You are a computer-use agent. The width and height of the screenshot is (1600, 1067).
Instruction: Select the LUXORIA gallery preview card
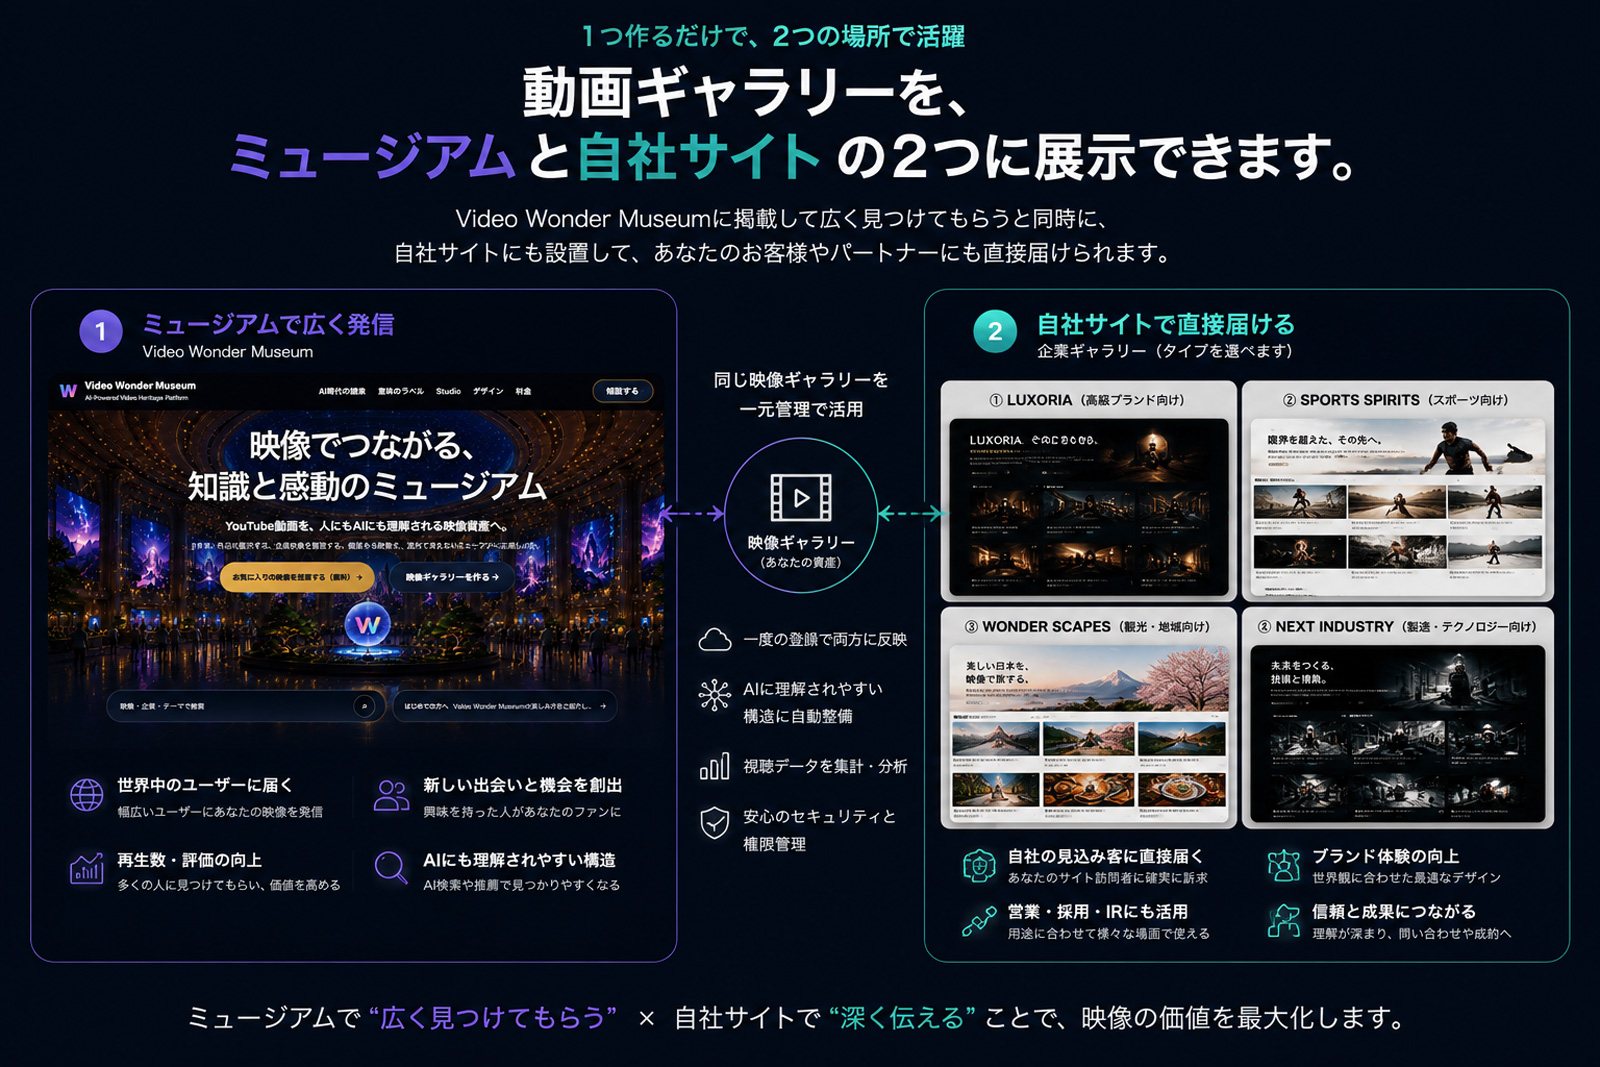pos(1088,491)
